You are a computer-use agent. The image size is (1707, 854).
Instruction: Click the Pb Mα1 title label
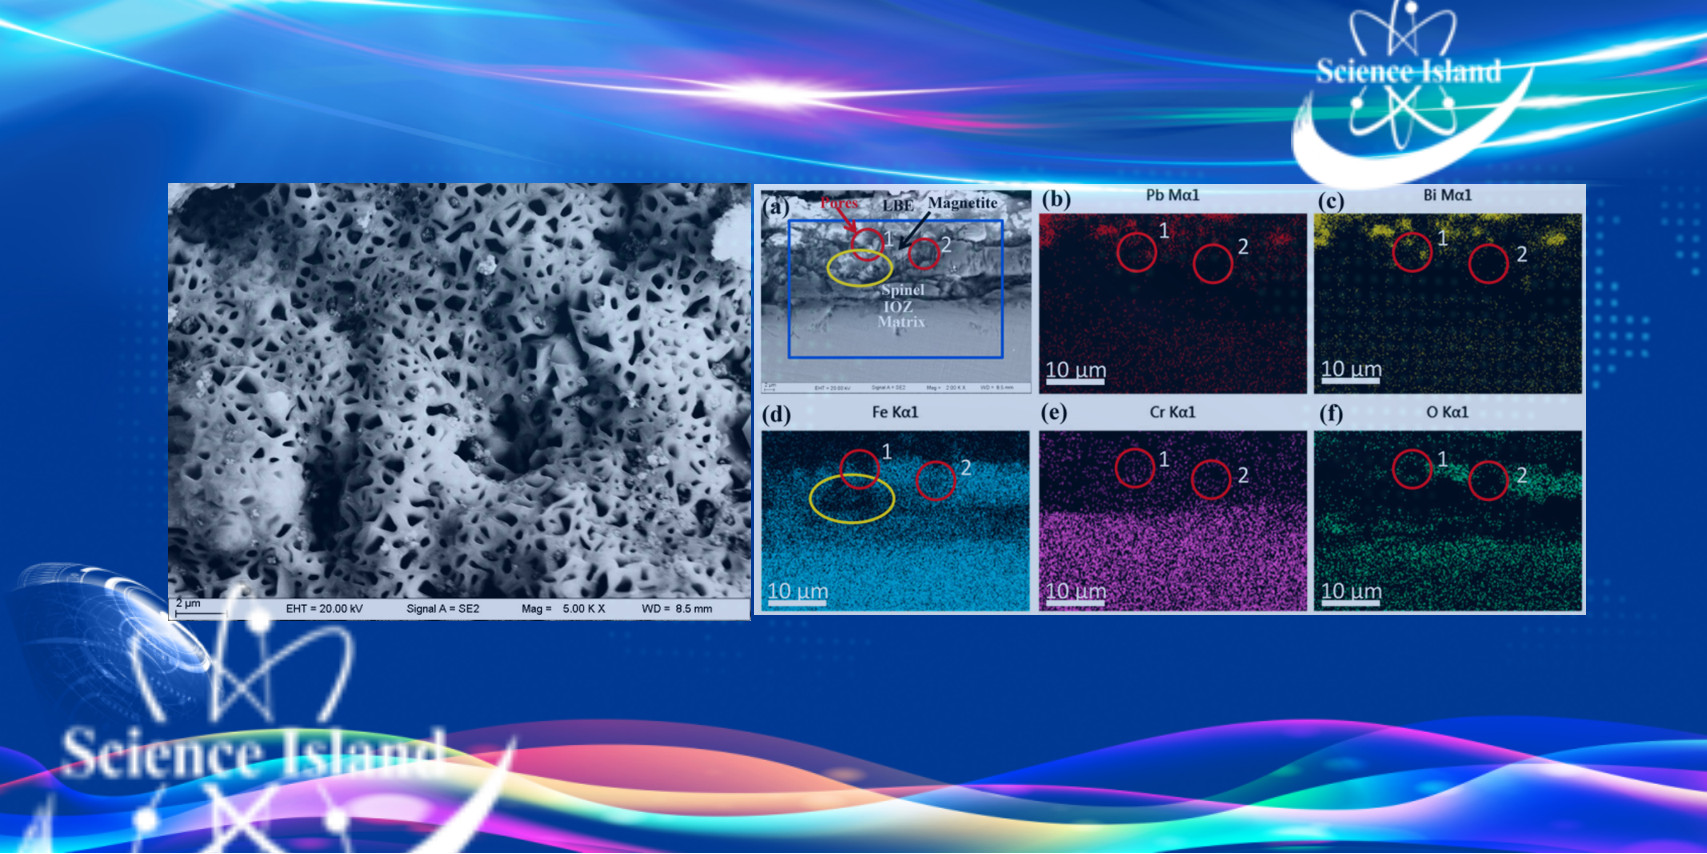(1172, 195)
